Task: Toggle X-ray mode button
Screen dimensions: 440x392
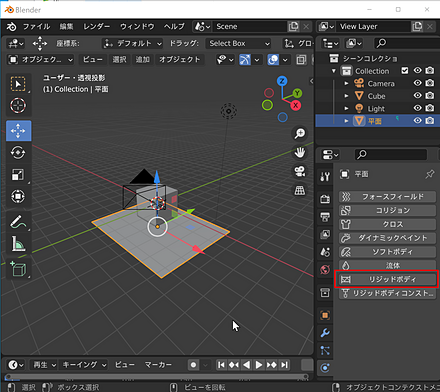Action: click(x=301, y=60)
